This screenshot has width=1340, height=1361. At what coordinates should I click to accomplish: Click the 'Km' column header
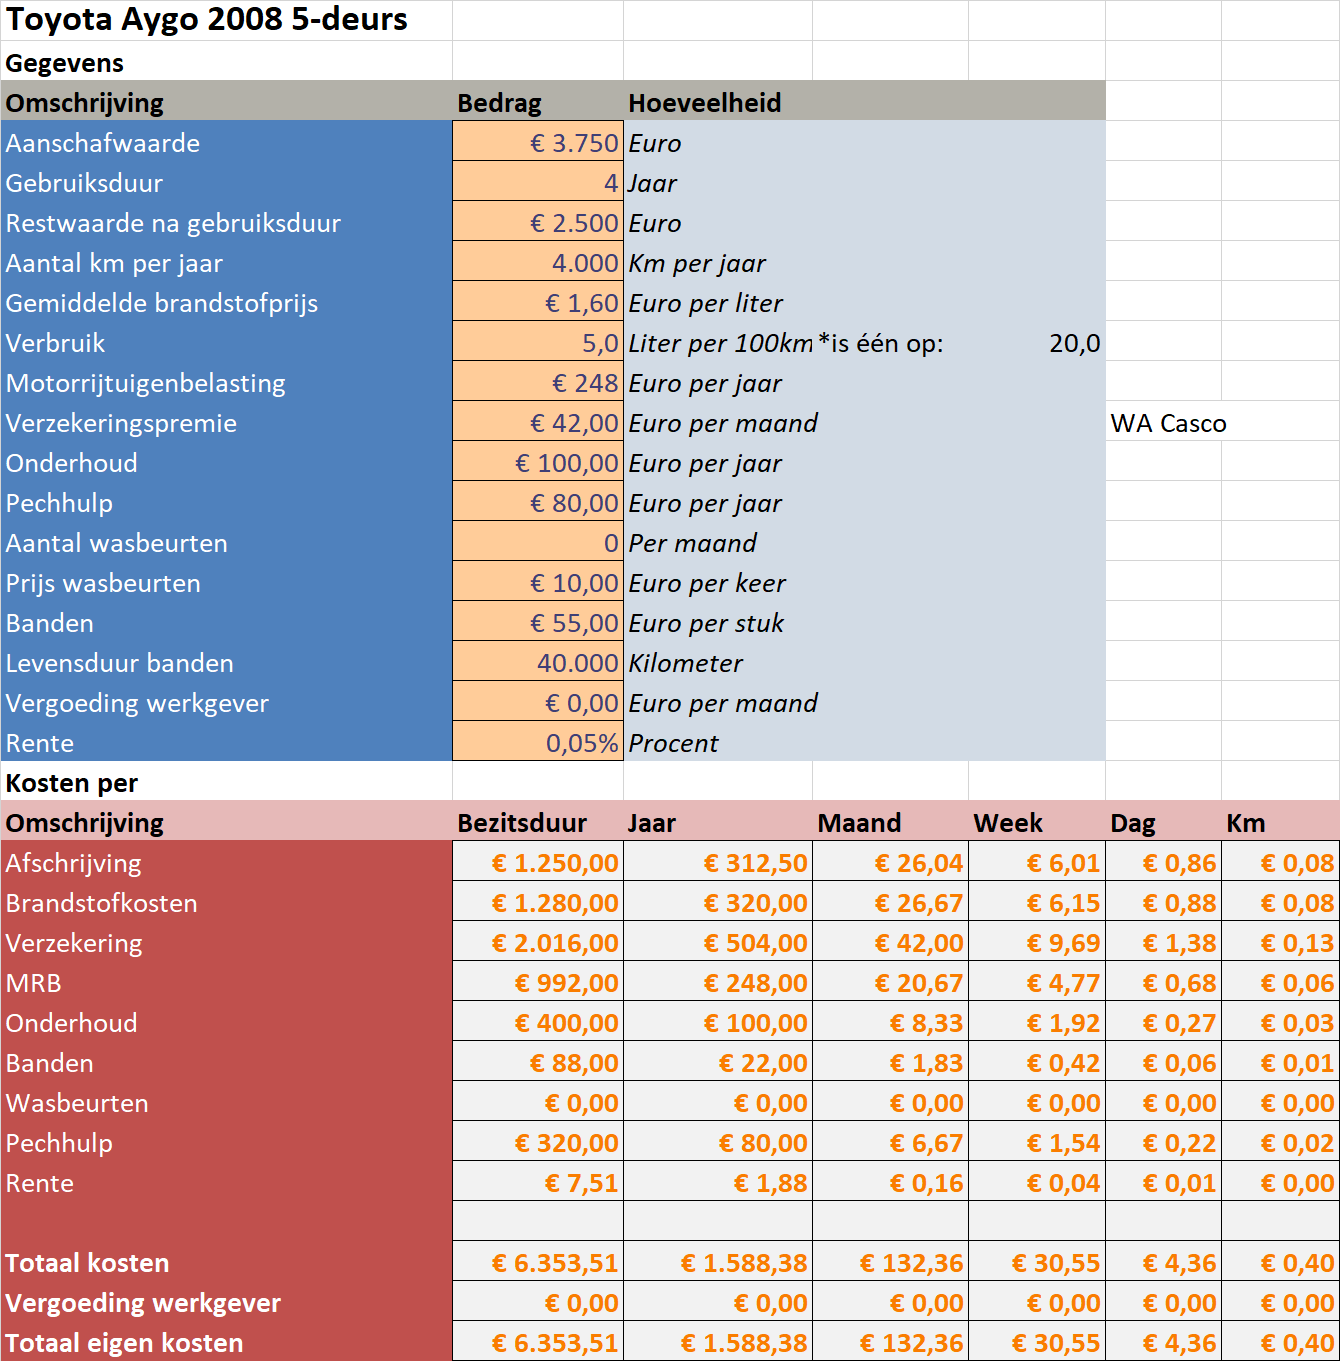pos(1280,821)
